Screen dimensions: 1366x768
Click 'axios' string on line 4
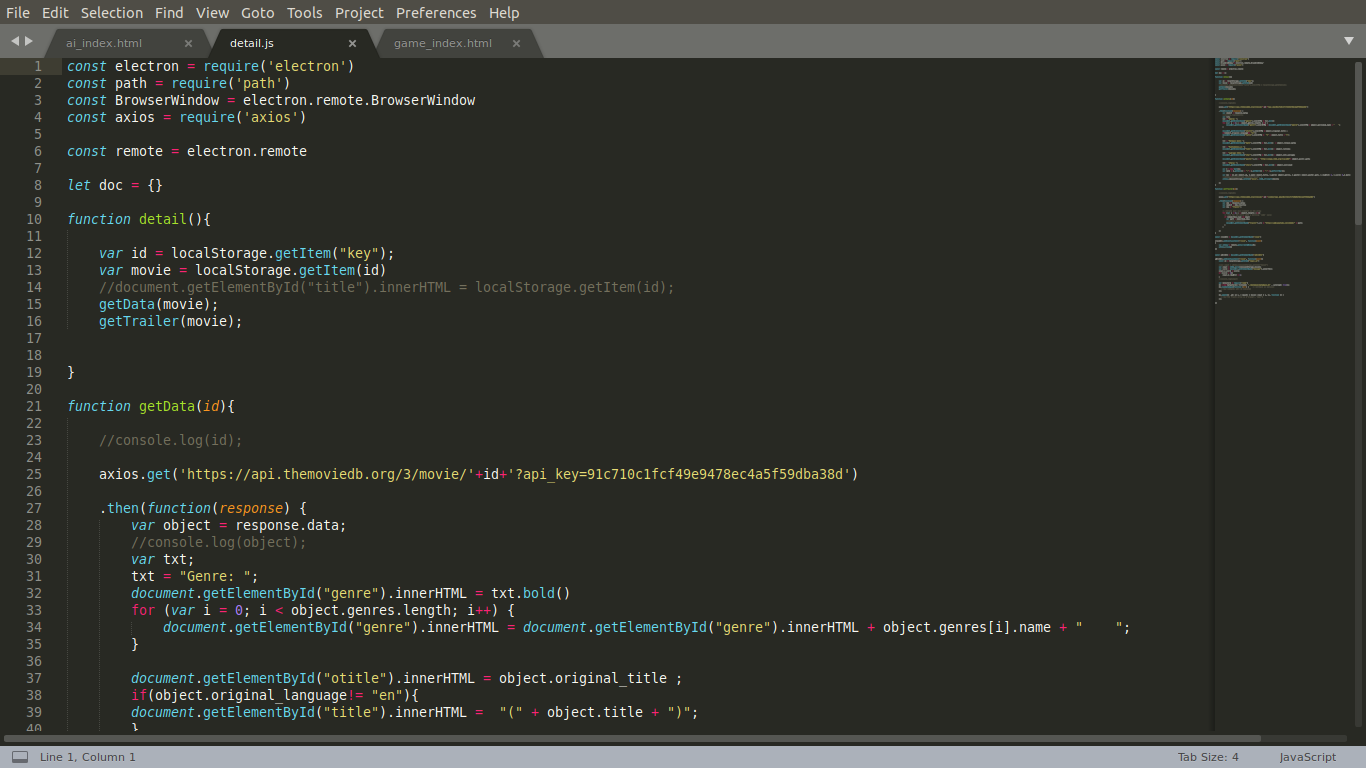(x=271, y=117)
